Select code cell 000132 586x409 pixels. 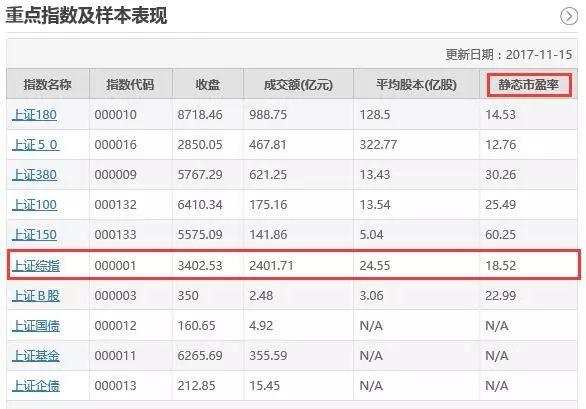click(x=115, y=204)
